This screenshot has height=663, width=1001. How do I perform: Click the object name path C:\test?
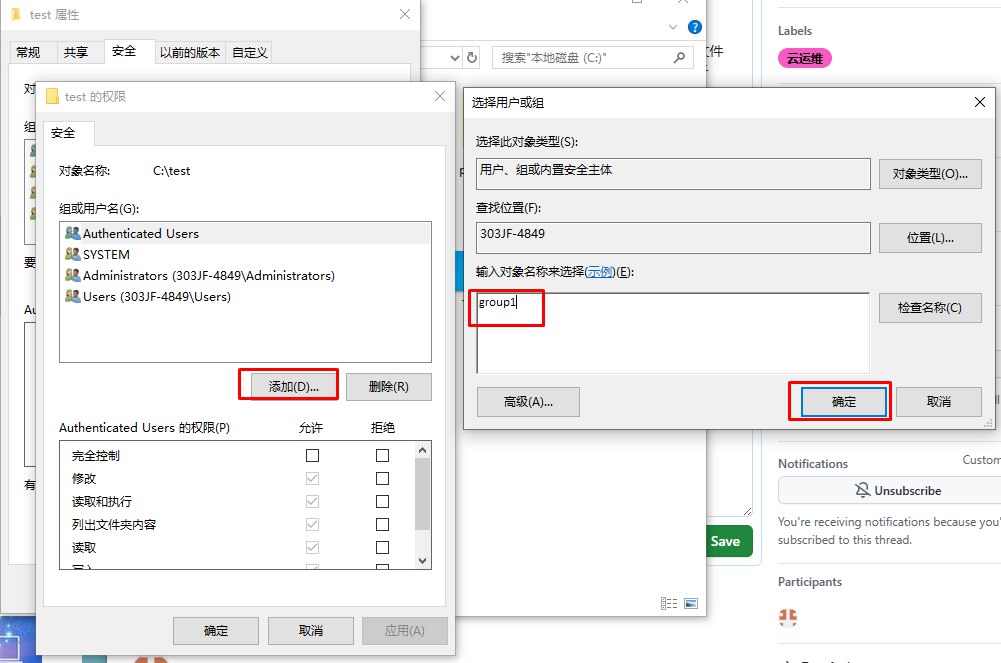click(172, 170)
